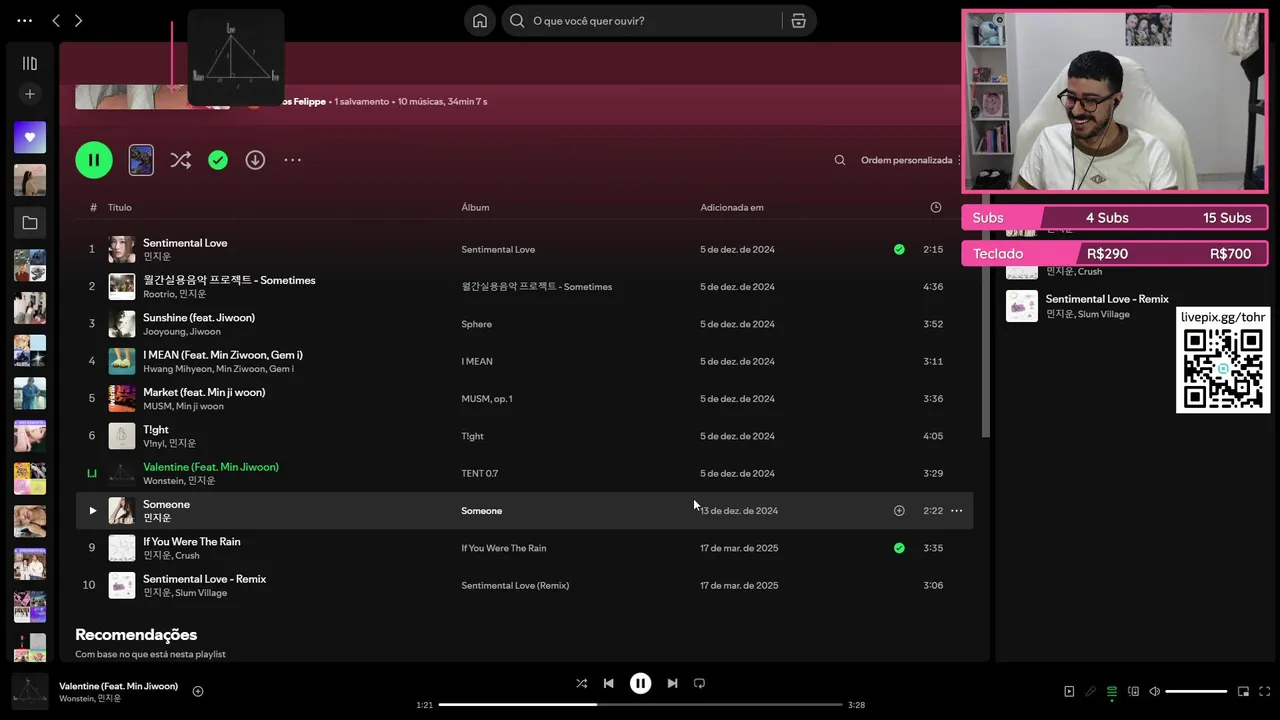The width and height of the screenshot is (1280, 720).
Task: Open more options for 'Someone' track
Action: [x=956, y=511]
